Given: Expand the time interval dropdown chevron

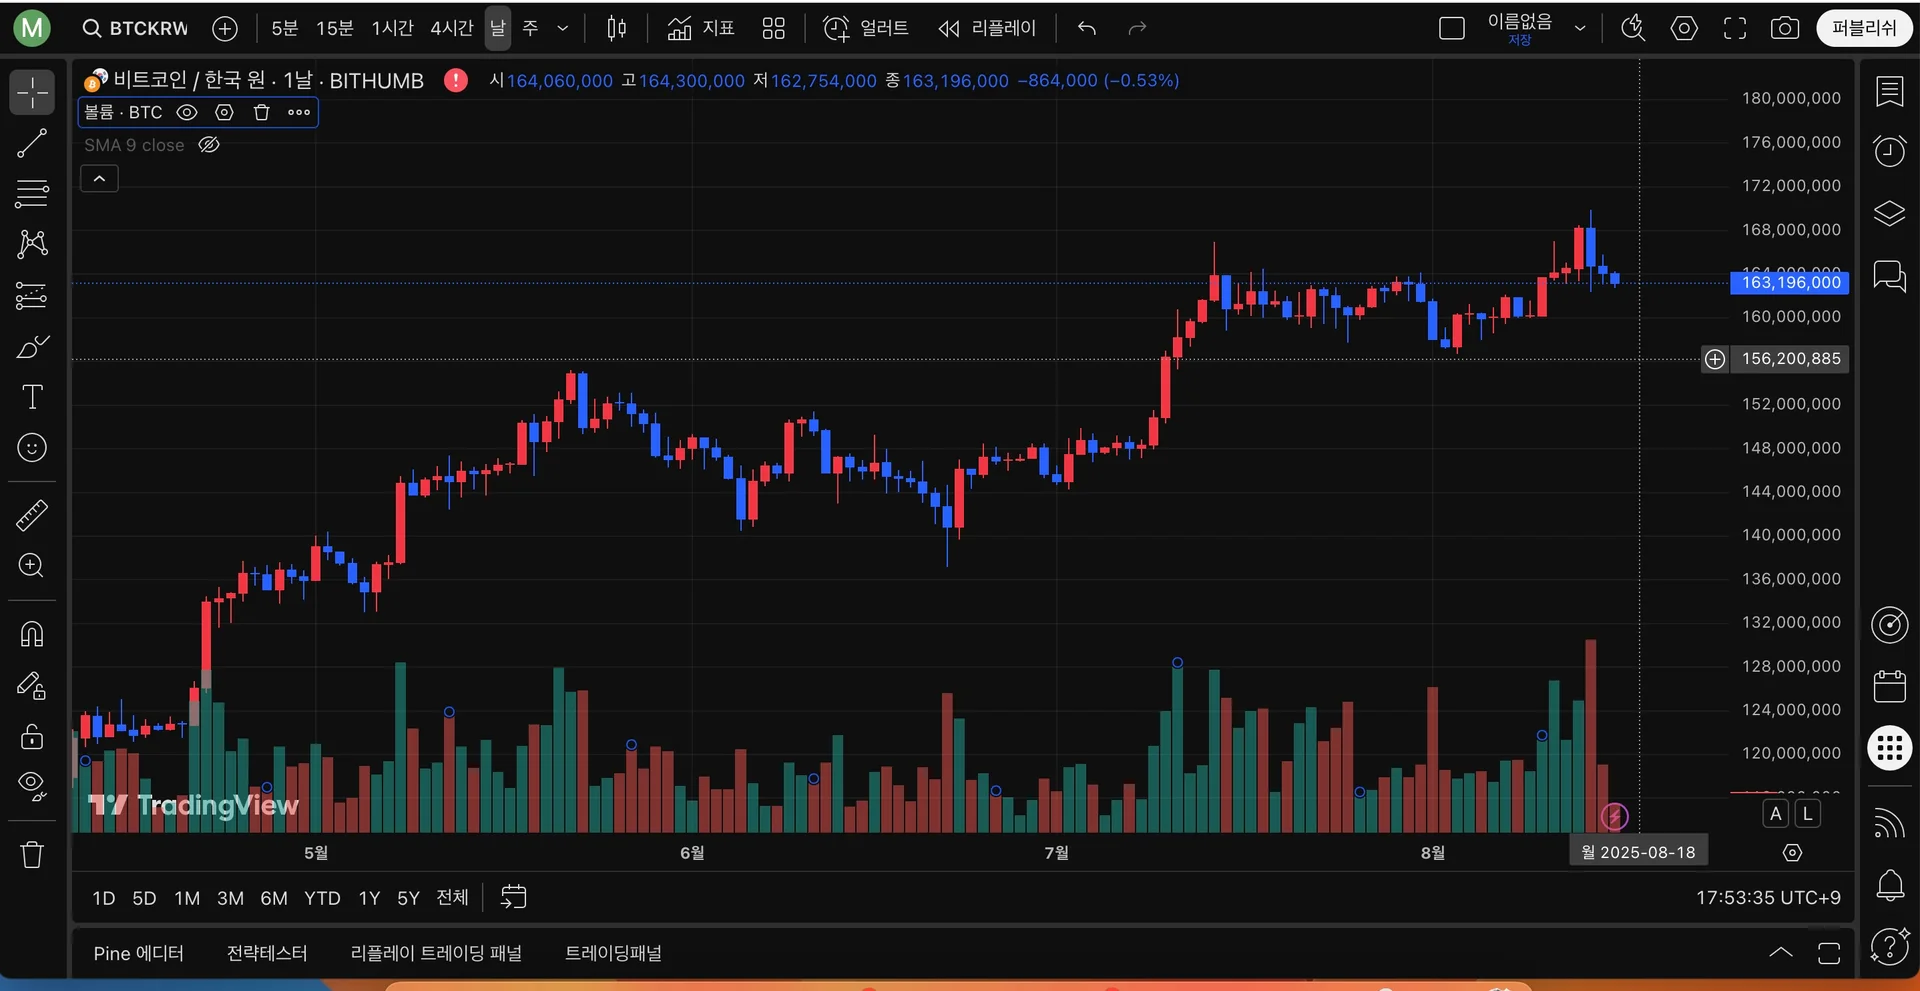Looking at the screenshot, I should [x=563, y=29].
